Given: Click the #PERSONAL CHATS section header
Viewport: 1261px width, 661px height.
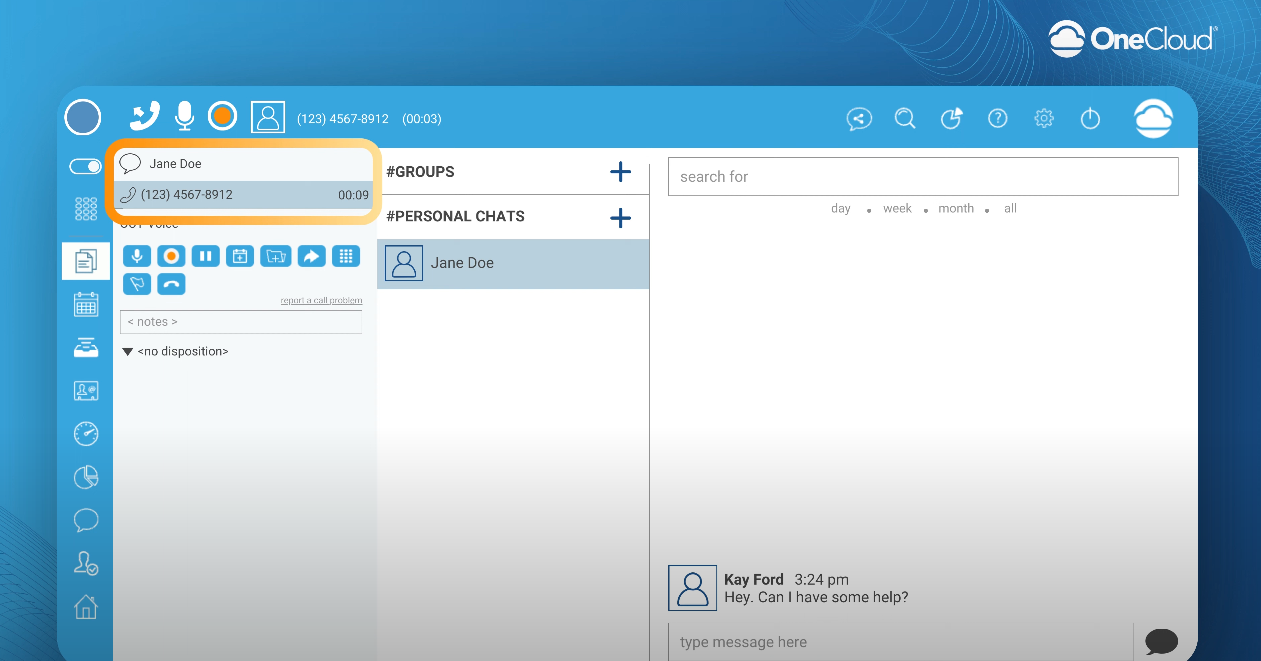Looking at the screenshot, I should [x=455, y=216].
